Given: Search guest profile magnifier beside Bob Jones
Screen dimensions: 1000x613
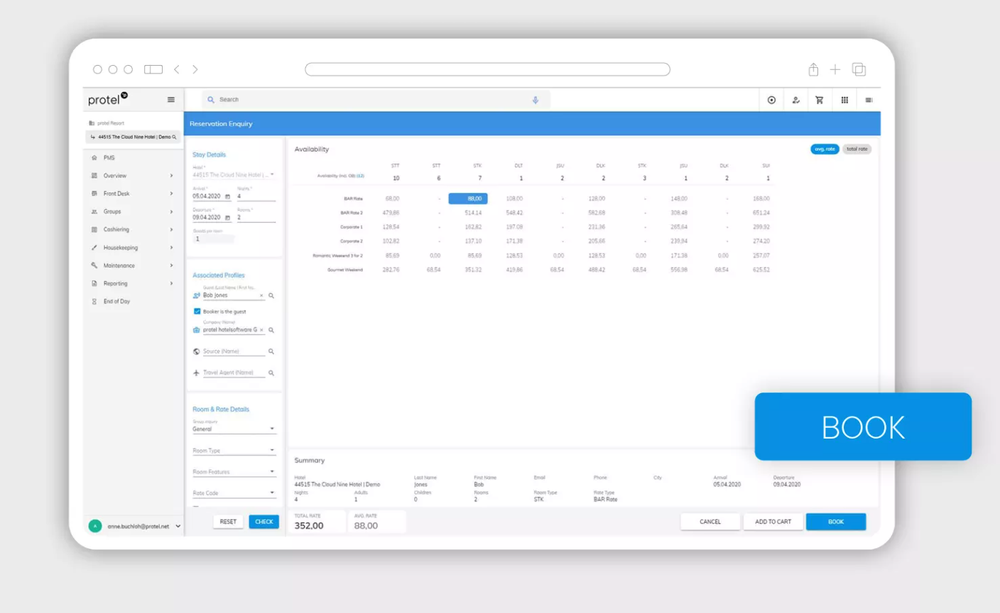Looking at the screenshot, I should coord(271,296).
